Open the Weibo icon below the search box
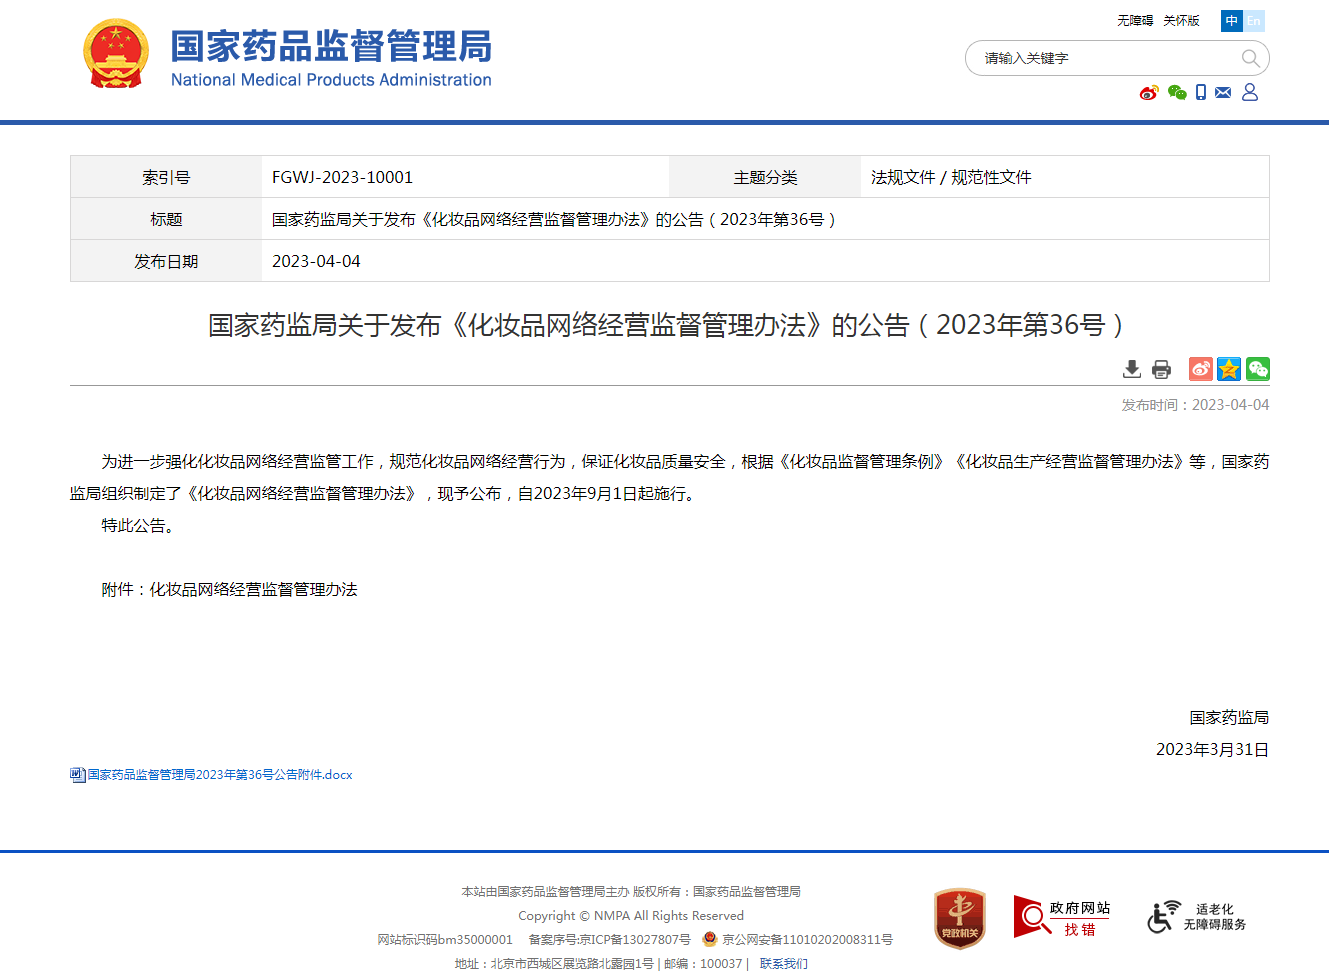This screenshot has height=979, width=1329. tap(1149, 92)
